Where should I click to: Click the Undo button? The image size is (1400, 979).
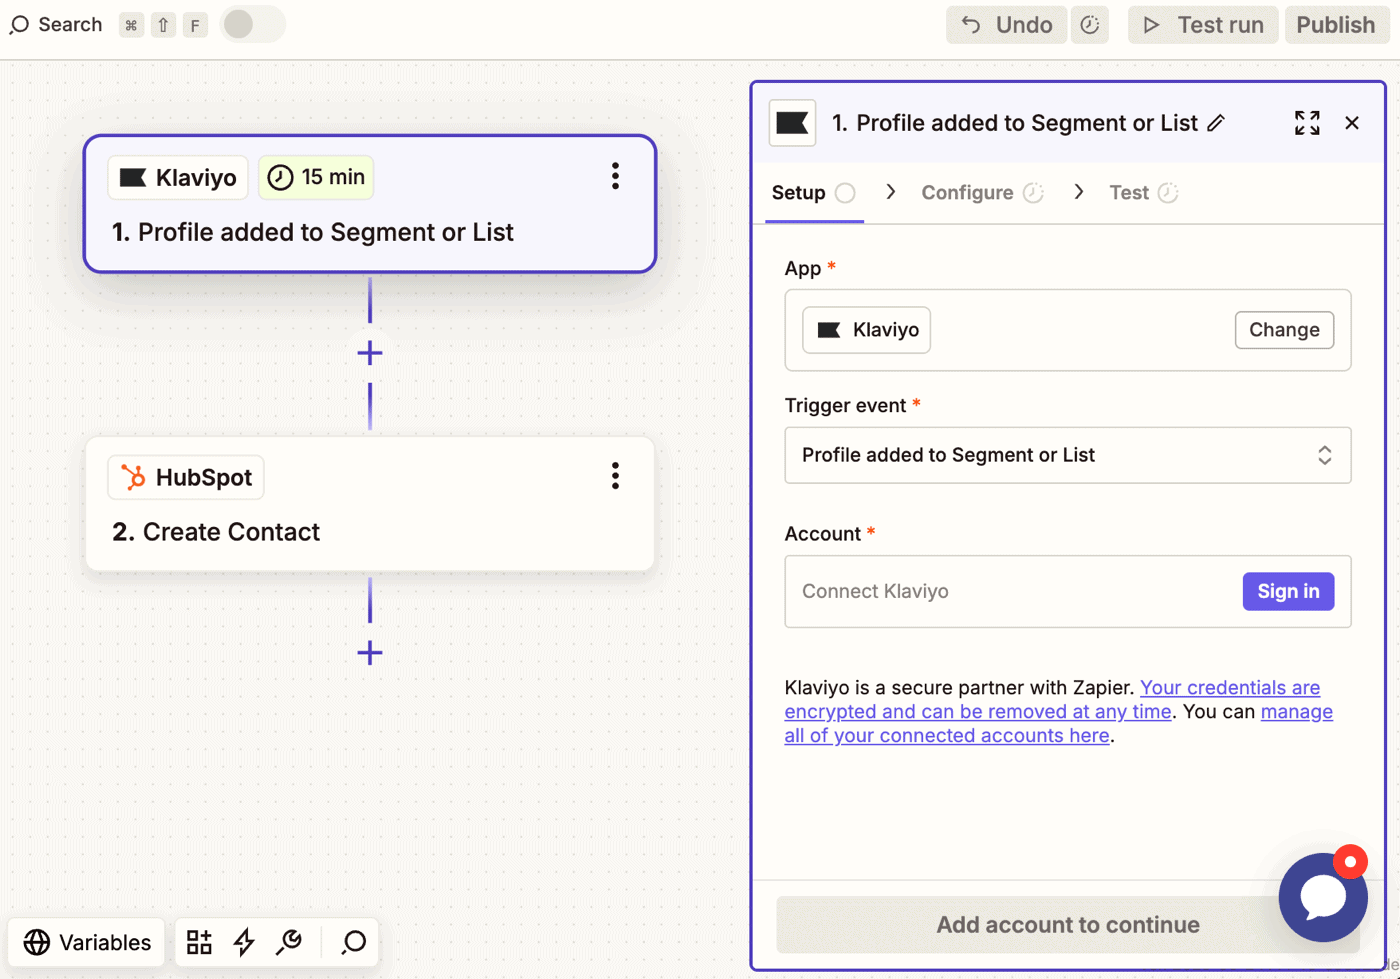[x=1007, y=25]
